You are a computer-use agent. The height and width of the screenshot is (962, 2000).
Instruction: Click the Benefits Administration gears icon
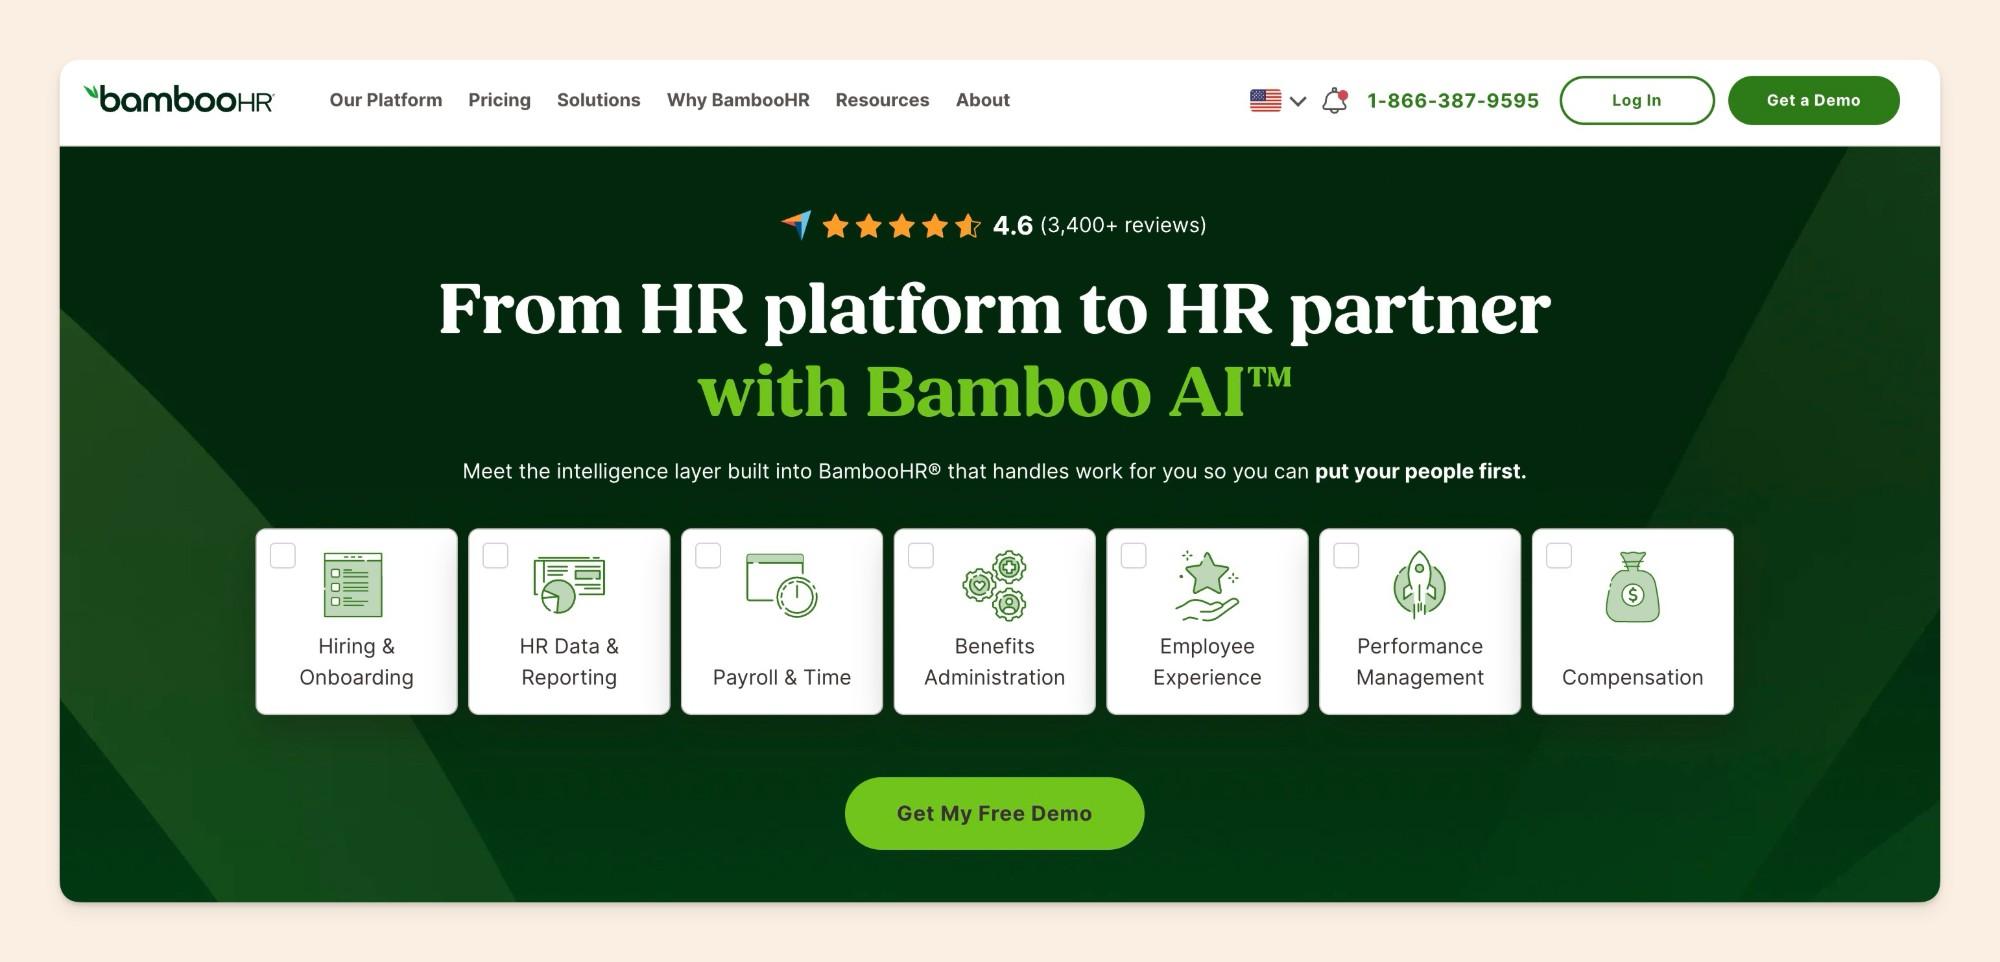[995, 585]
